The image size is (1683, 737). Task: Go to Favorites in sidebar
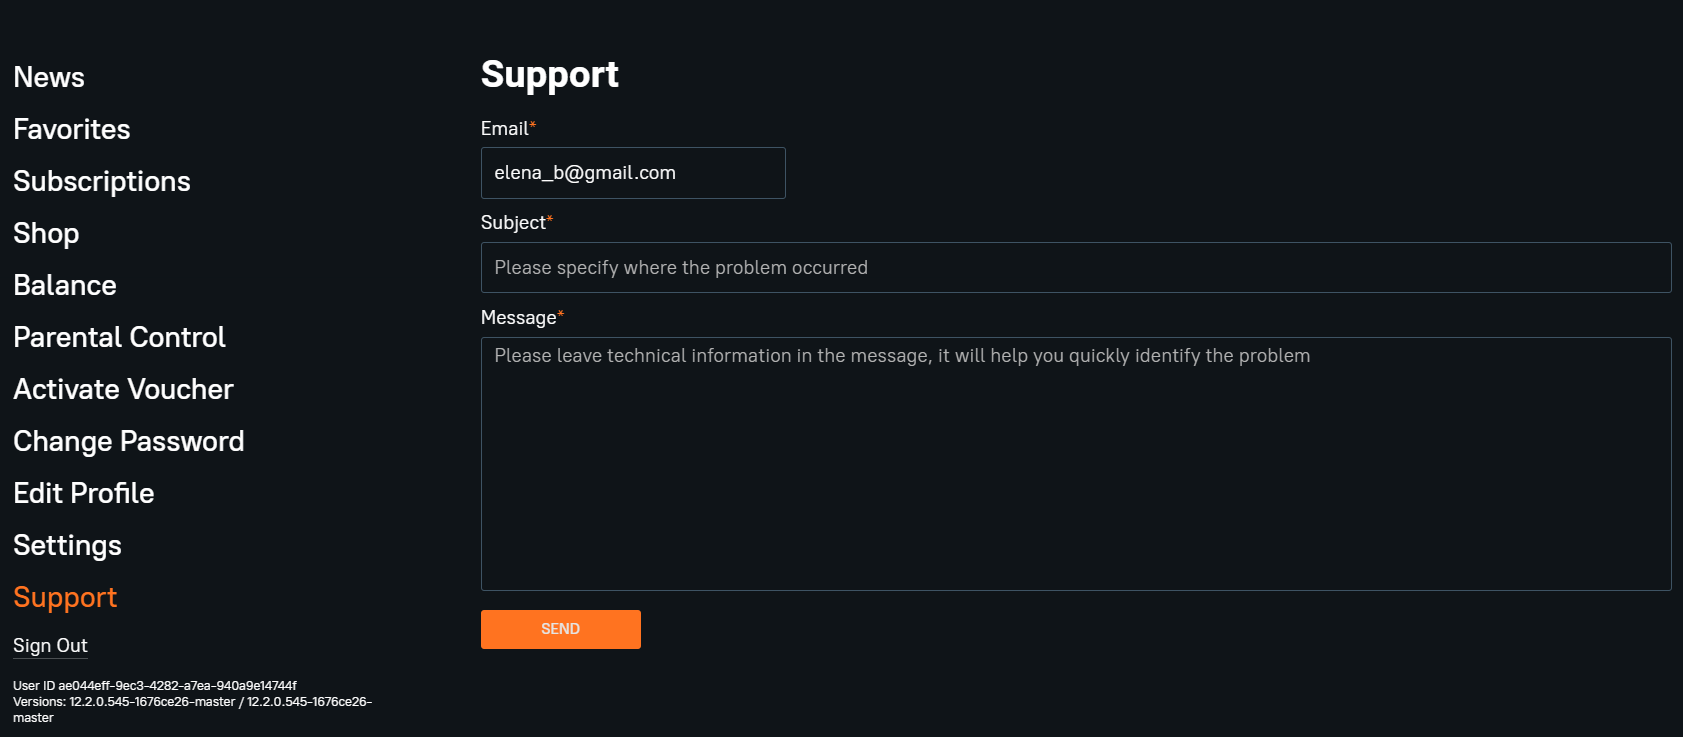[x=72, y=129]
